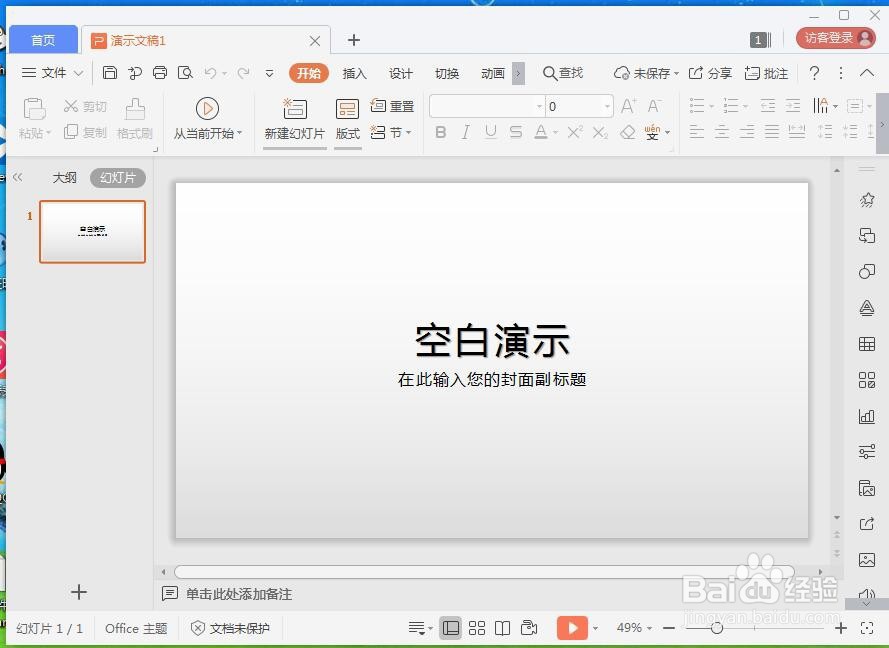Start slideshow from current slide icon
This screenshot has height=648, width=889.
tap(207, 108)
